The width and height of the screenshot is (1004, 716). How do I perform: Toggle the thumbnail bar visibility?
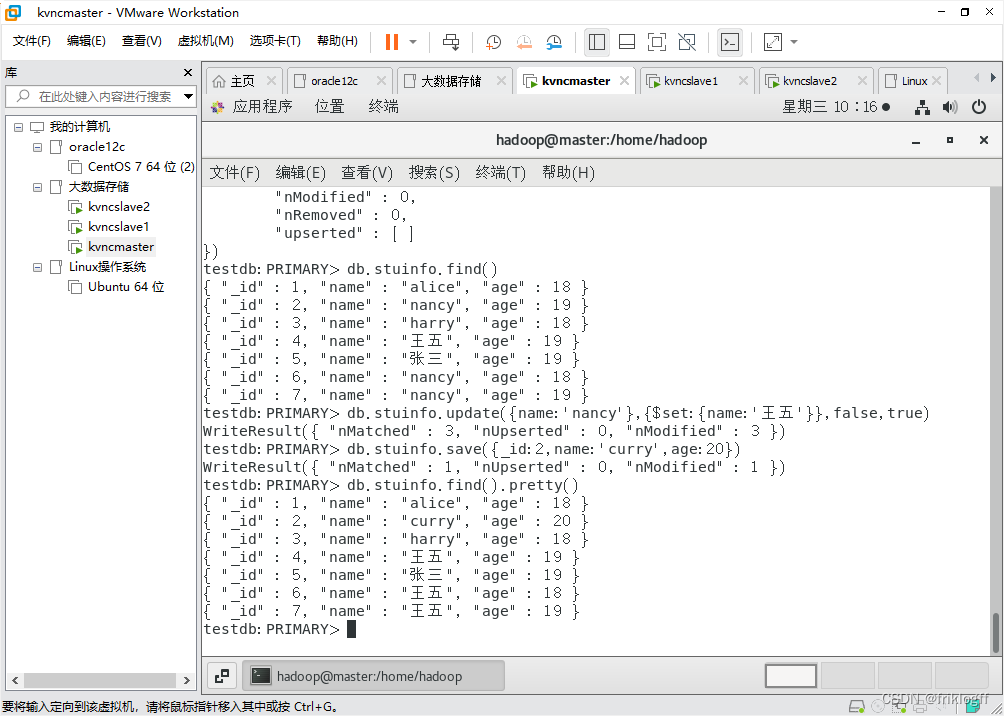pos(627,42)
